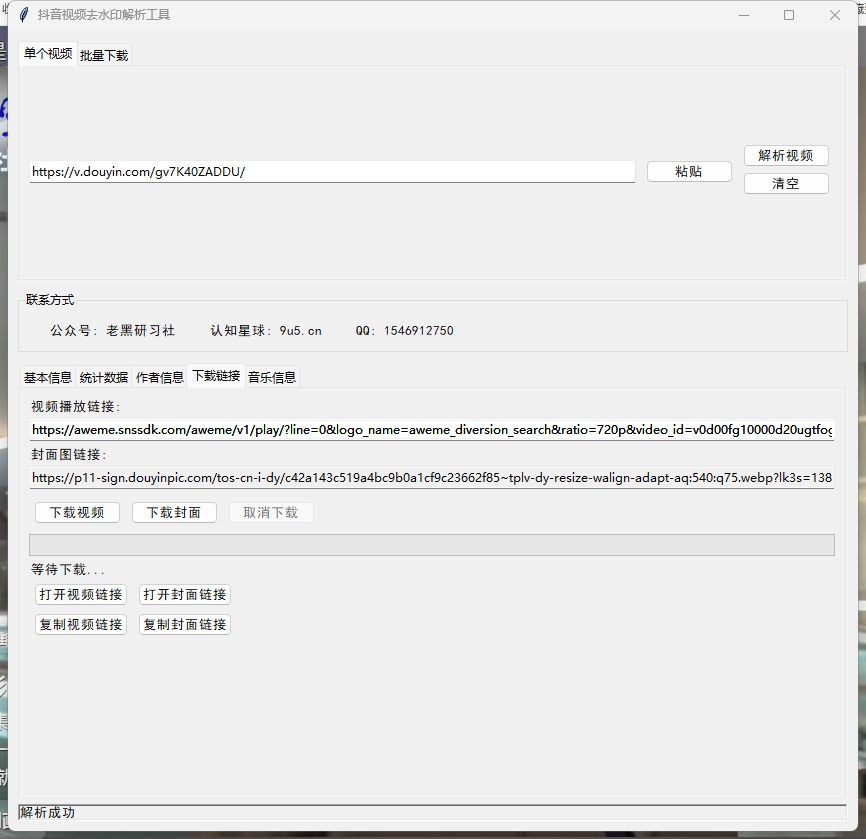Select the 音乐信息 (Music Info) tab
866x839 pixels.
[x=270, y=377]
